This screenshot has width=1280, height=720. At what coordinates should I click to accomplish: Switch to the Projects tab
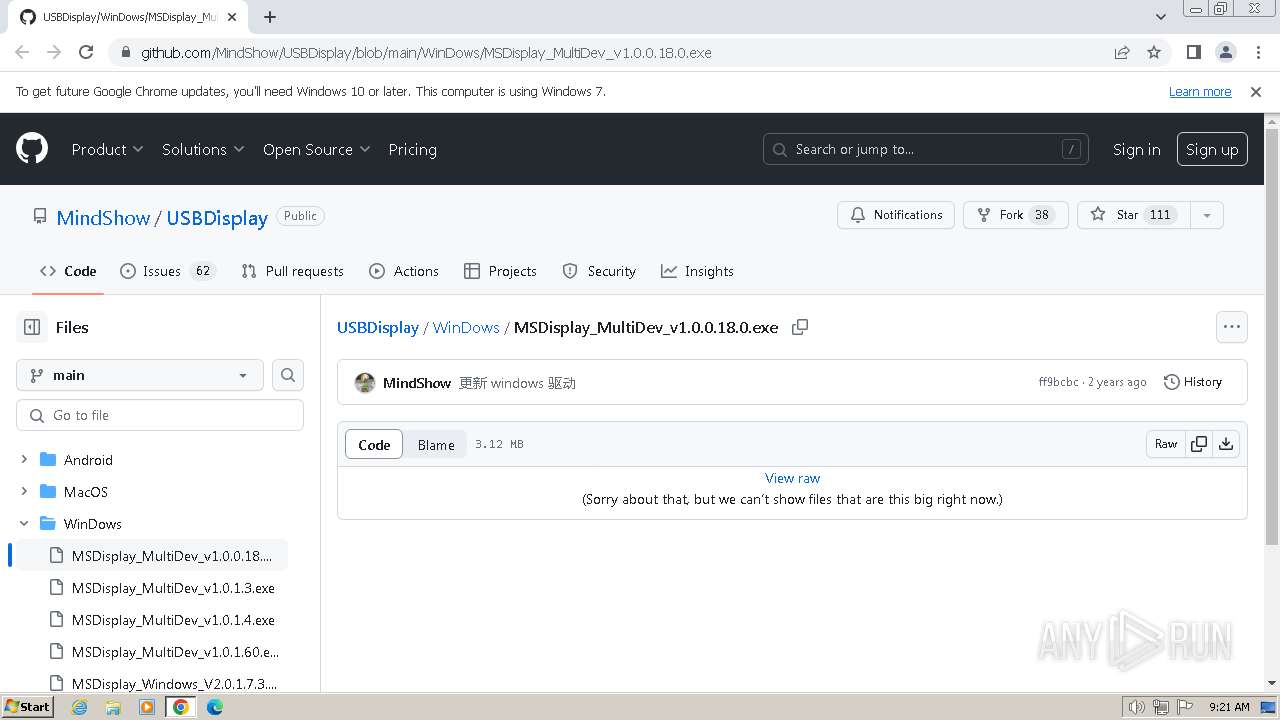[x=500, y=271]
